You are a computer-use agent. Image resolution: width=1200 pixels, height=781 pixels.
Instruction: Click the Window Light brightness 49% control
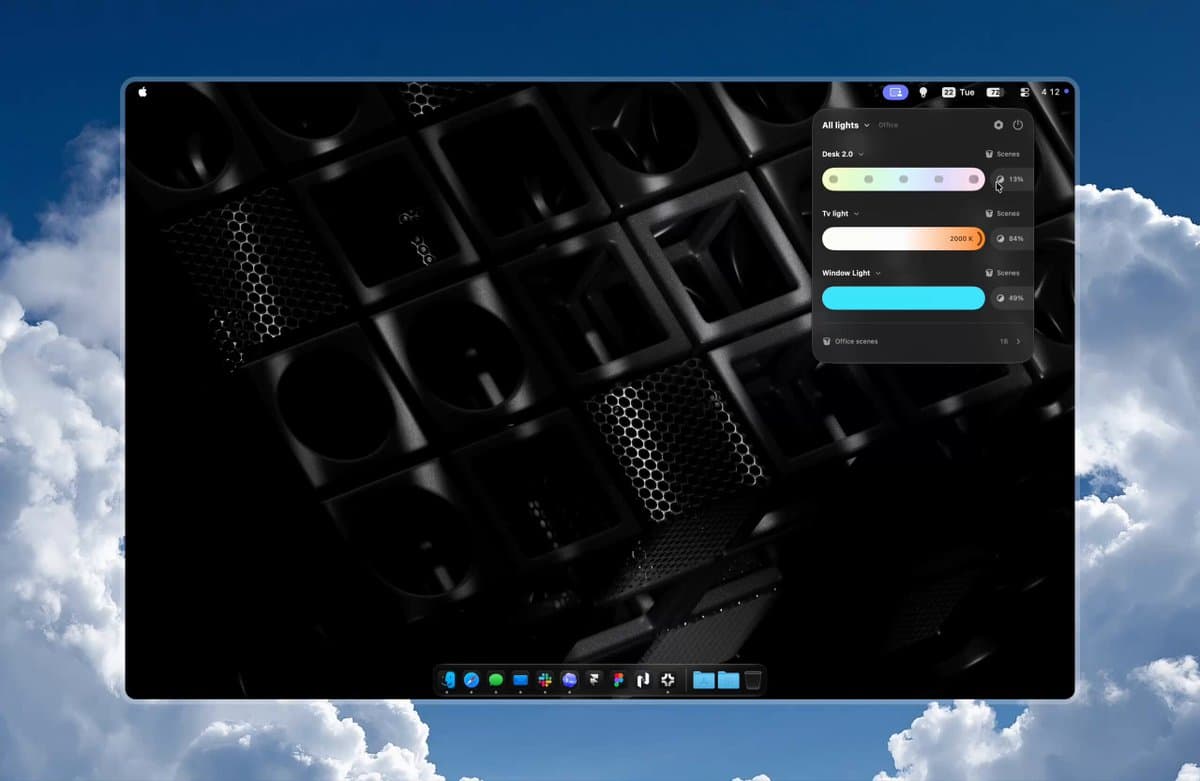click(x=1011, y=298)
